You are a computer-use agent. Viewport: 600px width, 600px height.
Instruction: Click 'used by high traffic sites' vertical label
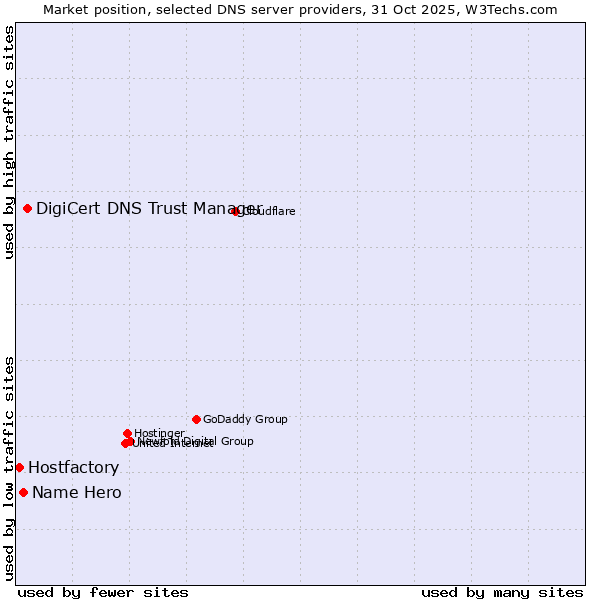click(x=9, y=142)
